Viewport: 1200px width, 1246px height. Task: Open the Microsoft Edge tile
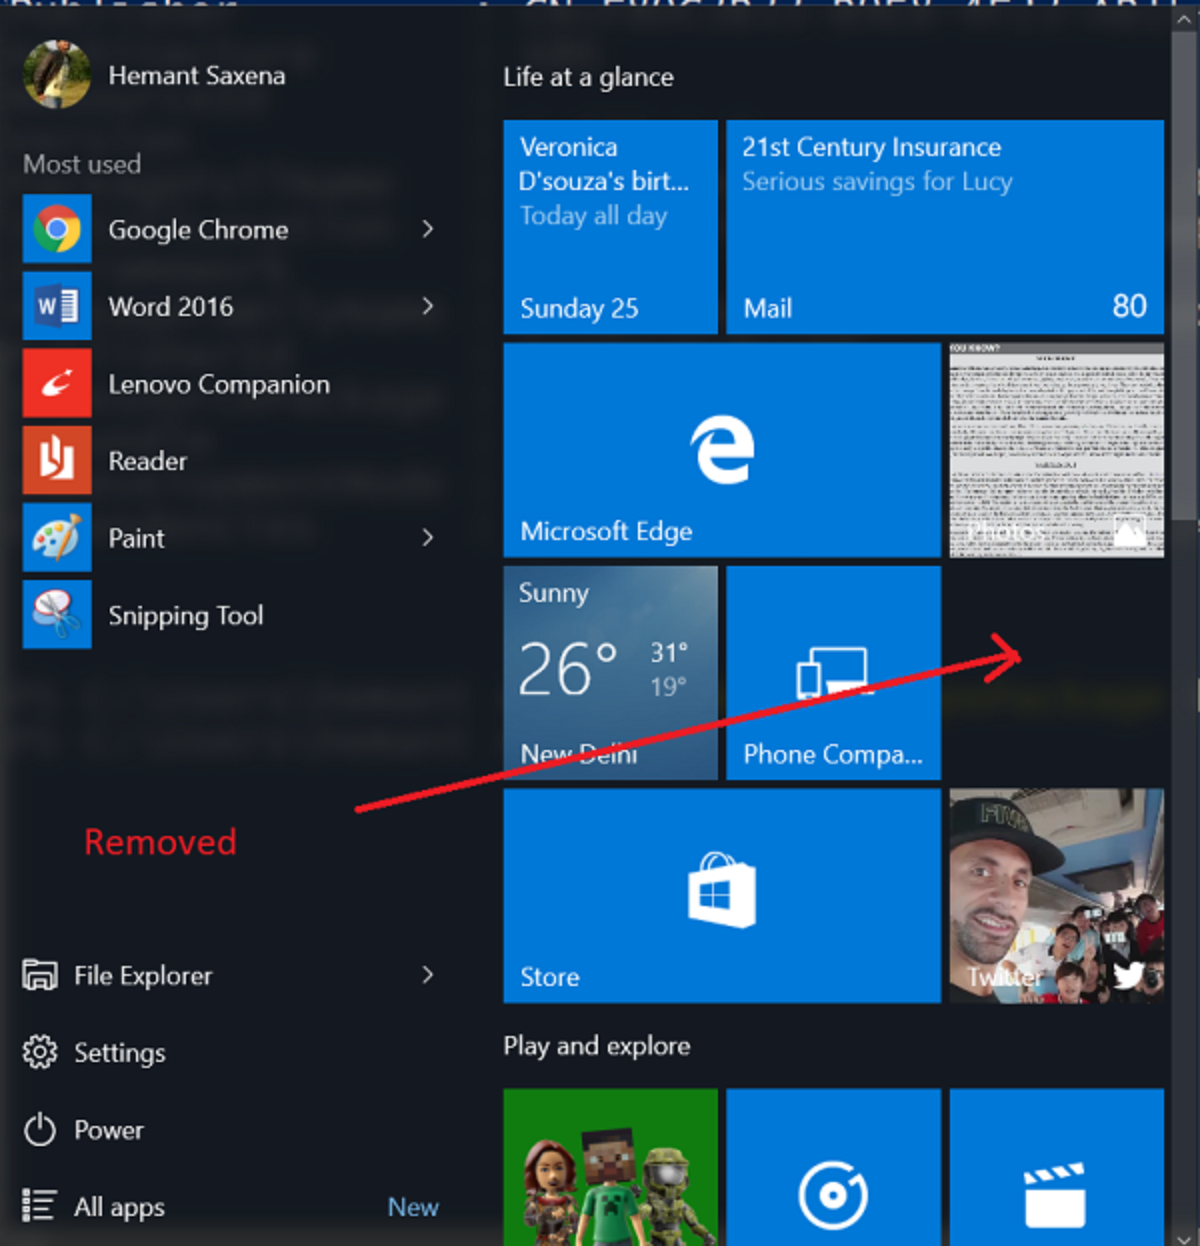[x=722, y=450]
